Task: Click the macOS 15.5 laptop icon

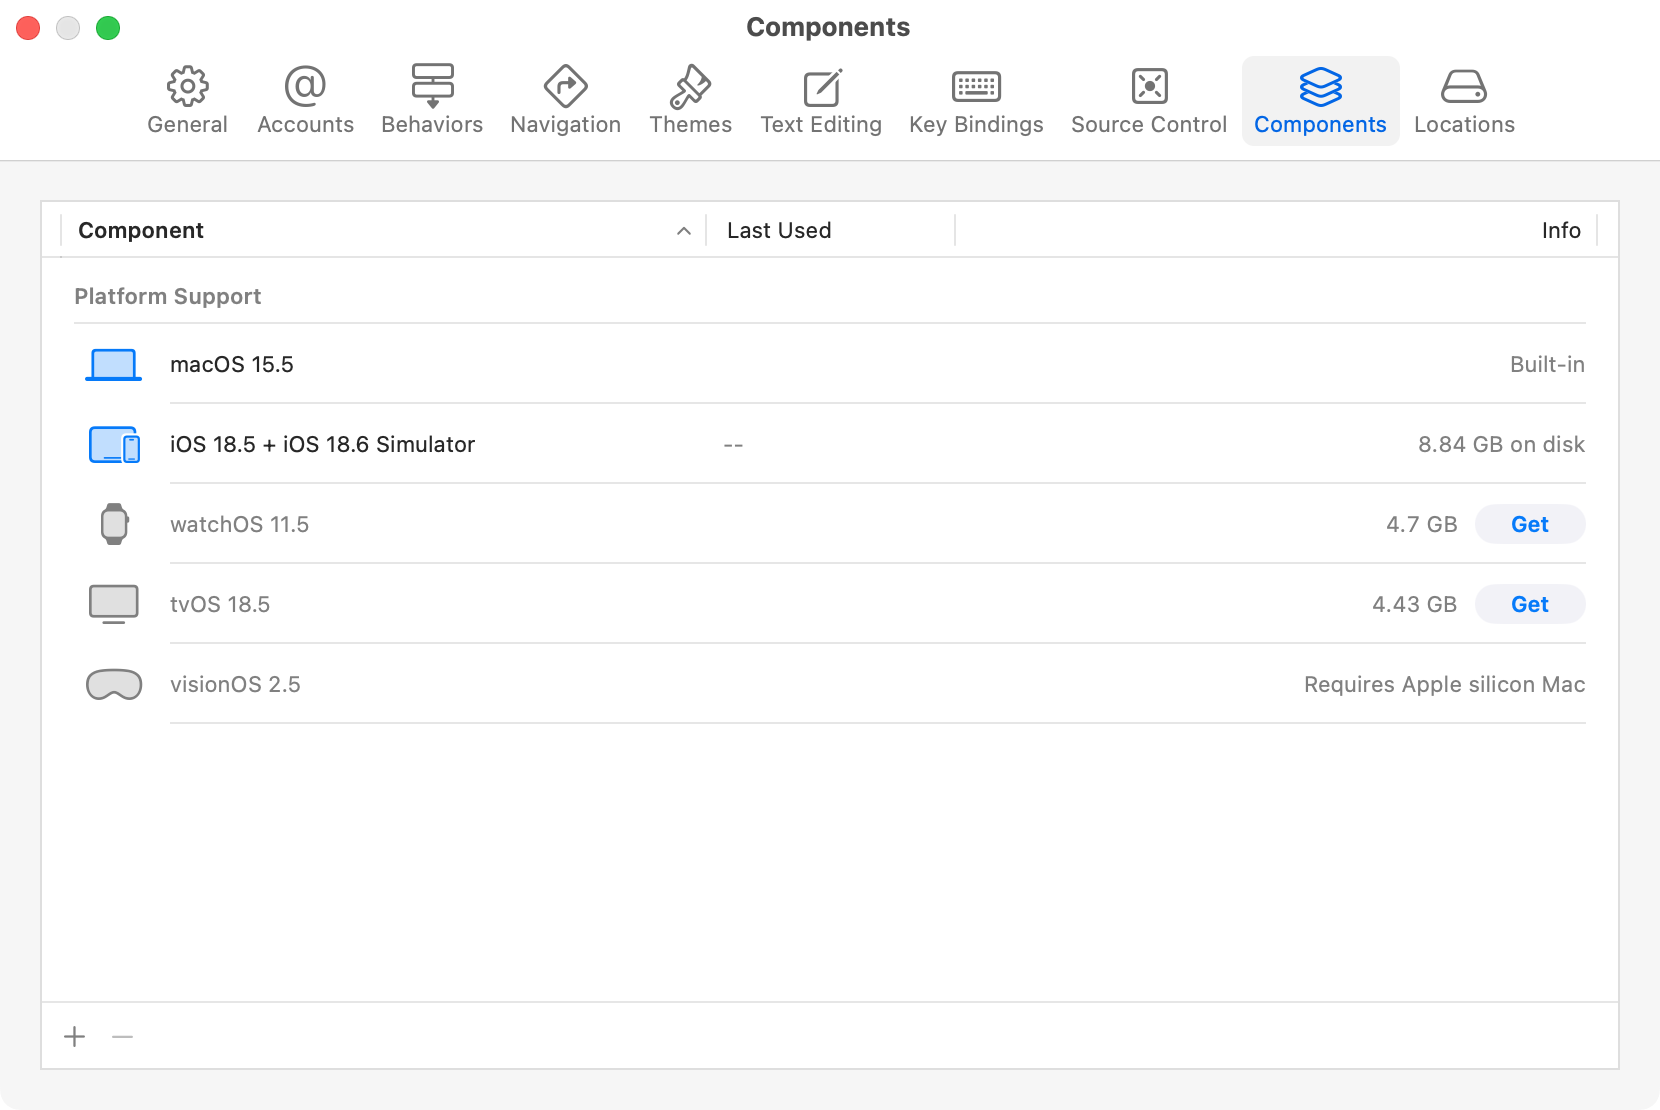Action: 113,365
